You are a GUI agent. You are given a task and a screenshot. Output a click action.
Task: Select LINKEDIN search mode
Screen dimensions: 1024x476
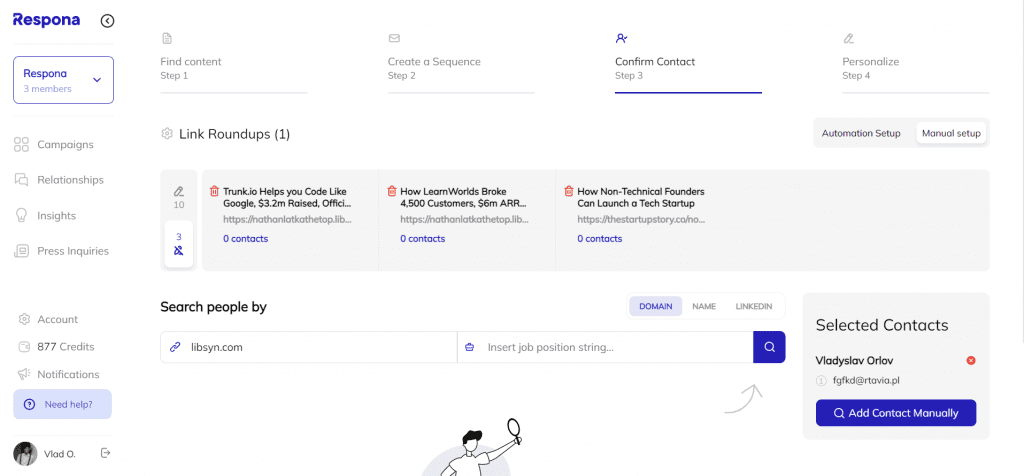tap(754, 306)
